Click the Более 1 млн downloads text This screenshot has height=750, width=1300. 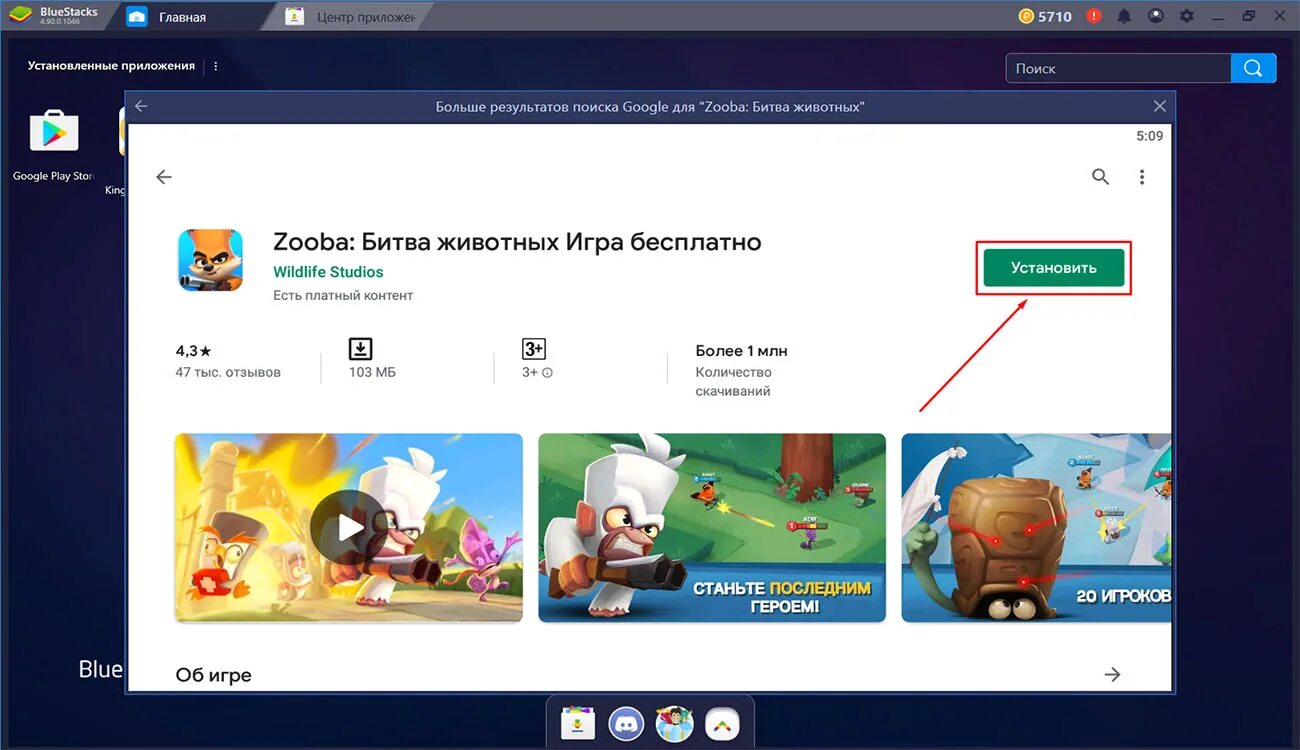pos(741,351)
